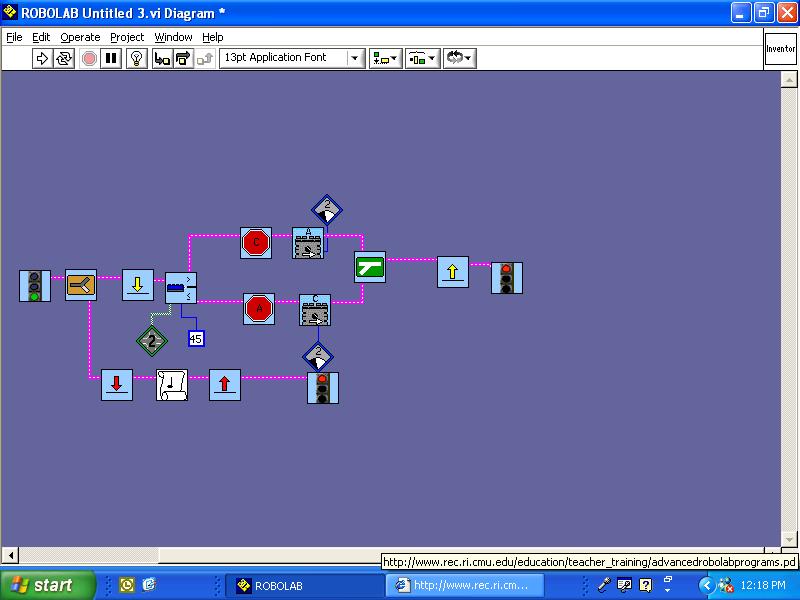Click the second quick launch icon
This screenshot has height=600, width=800.
click(149, 585)
